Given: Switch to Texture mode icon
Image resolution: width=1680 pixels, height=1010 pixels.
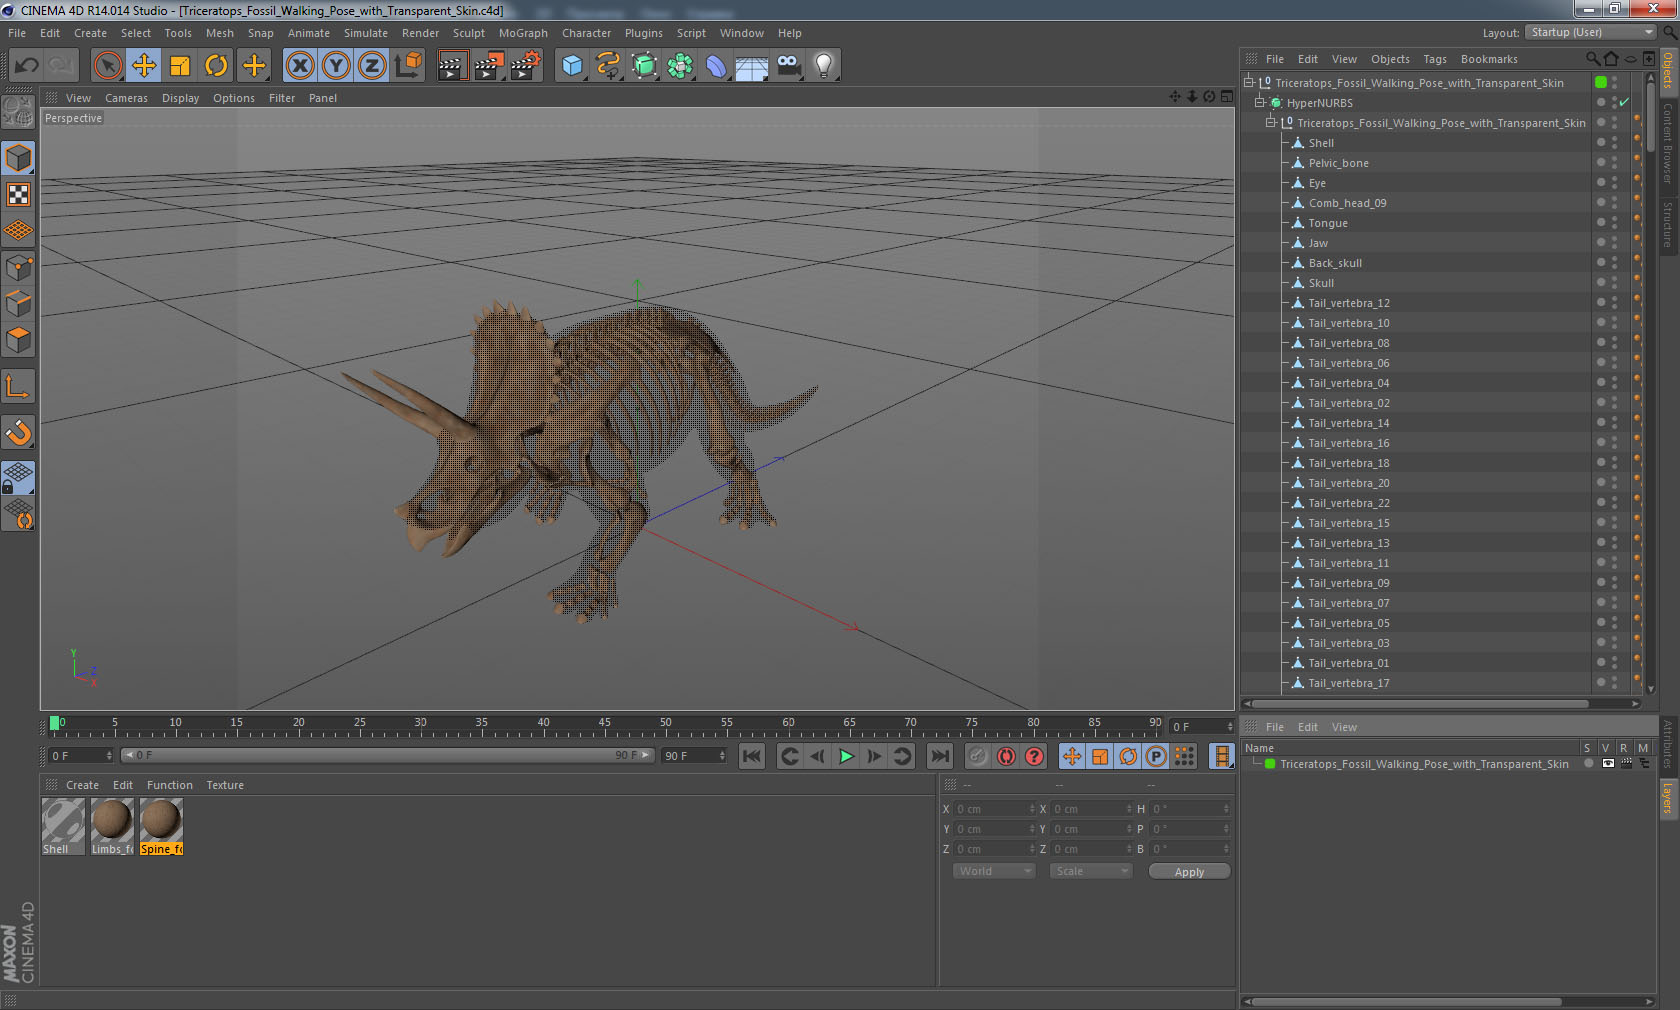Looking at the screenshot, I should [18, 195].
